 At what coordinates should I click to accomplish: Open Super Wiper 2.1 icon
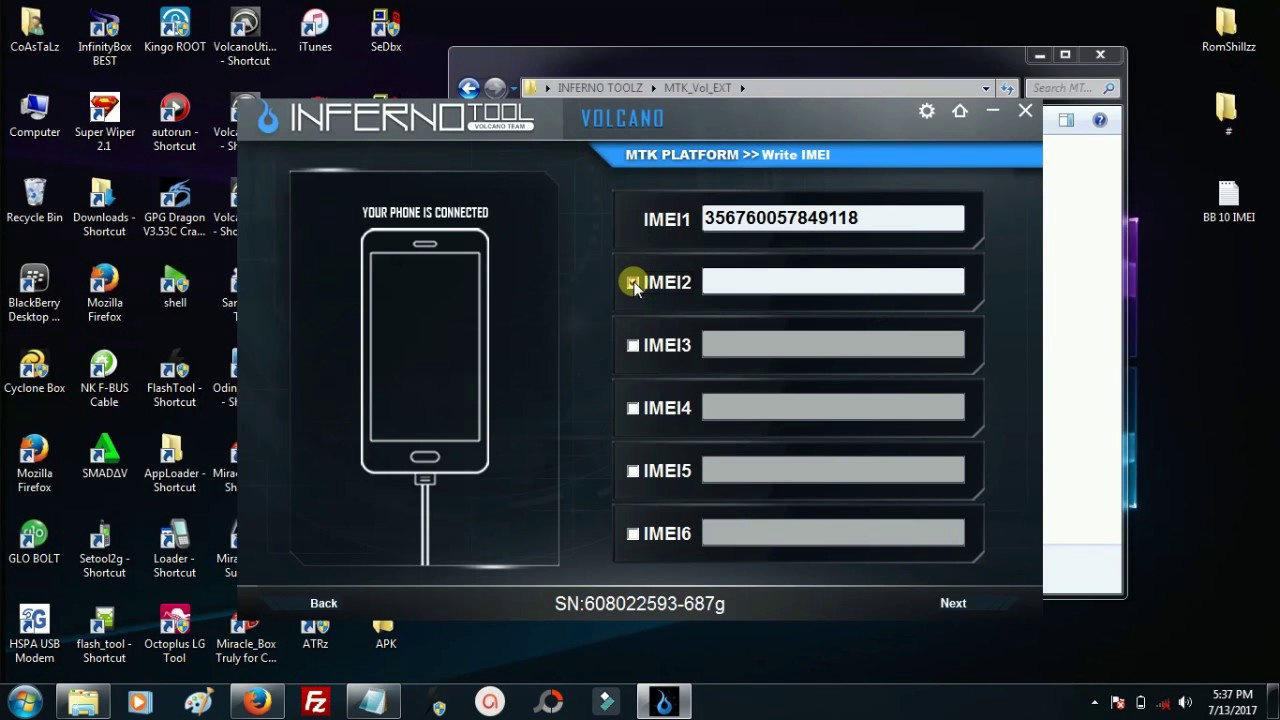click(x=104, y=122)
